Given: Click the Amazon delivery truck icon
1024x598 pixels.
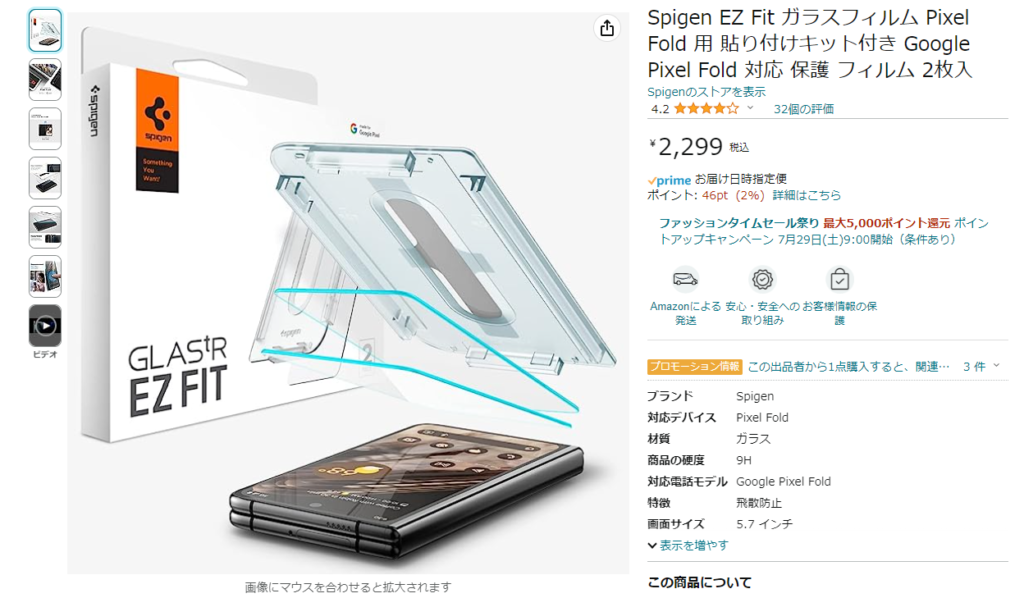Looking at the screenshot, I should 685,279.
